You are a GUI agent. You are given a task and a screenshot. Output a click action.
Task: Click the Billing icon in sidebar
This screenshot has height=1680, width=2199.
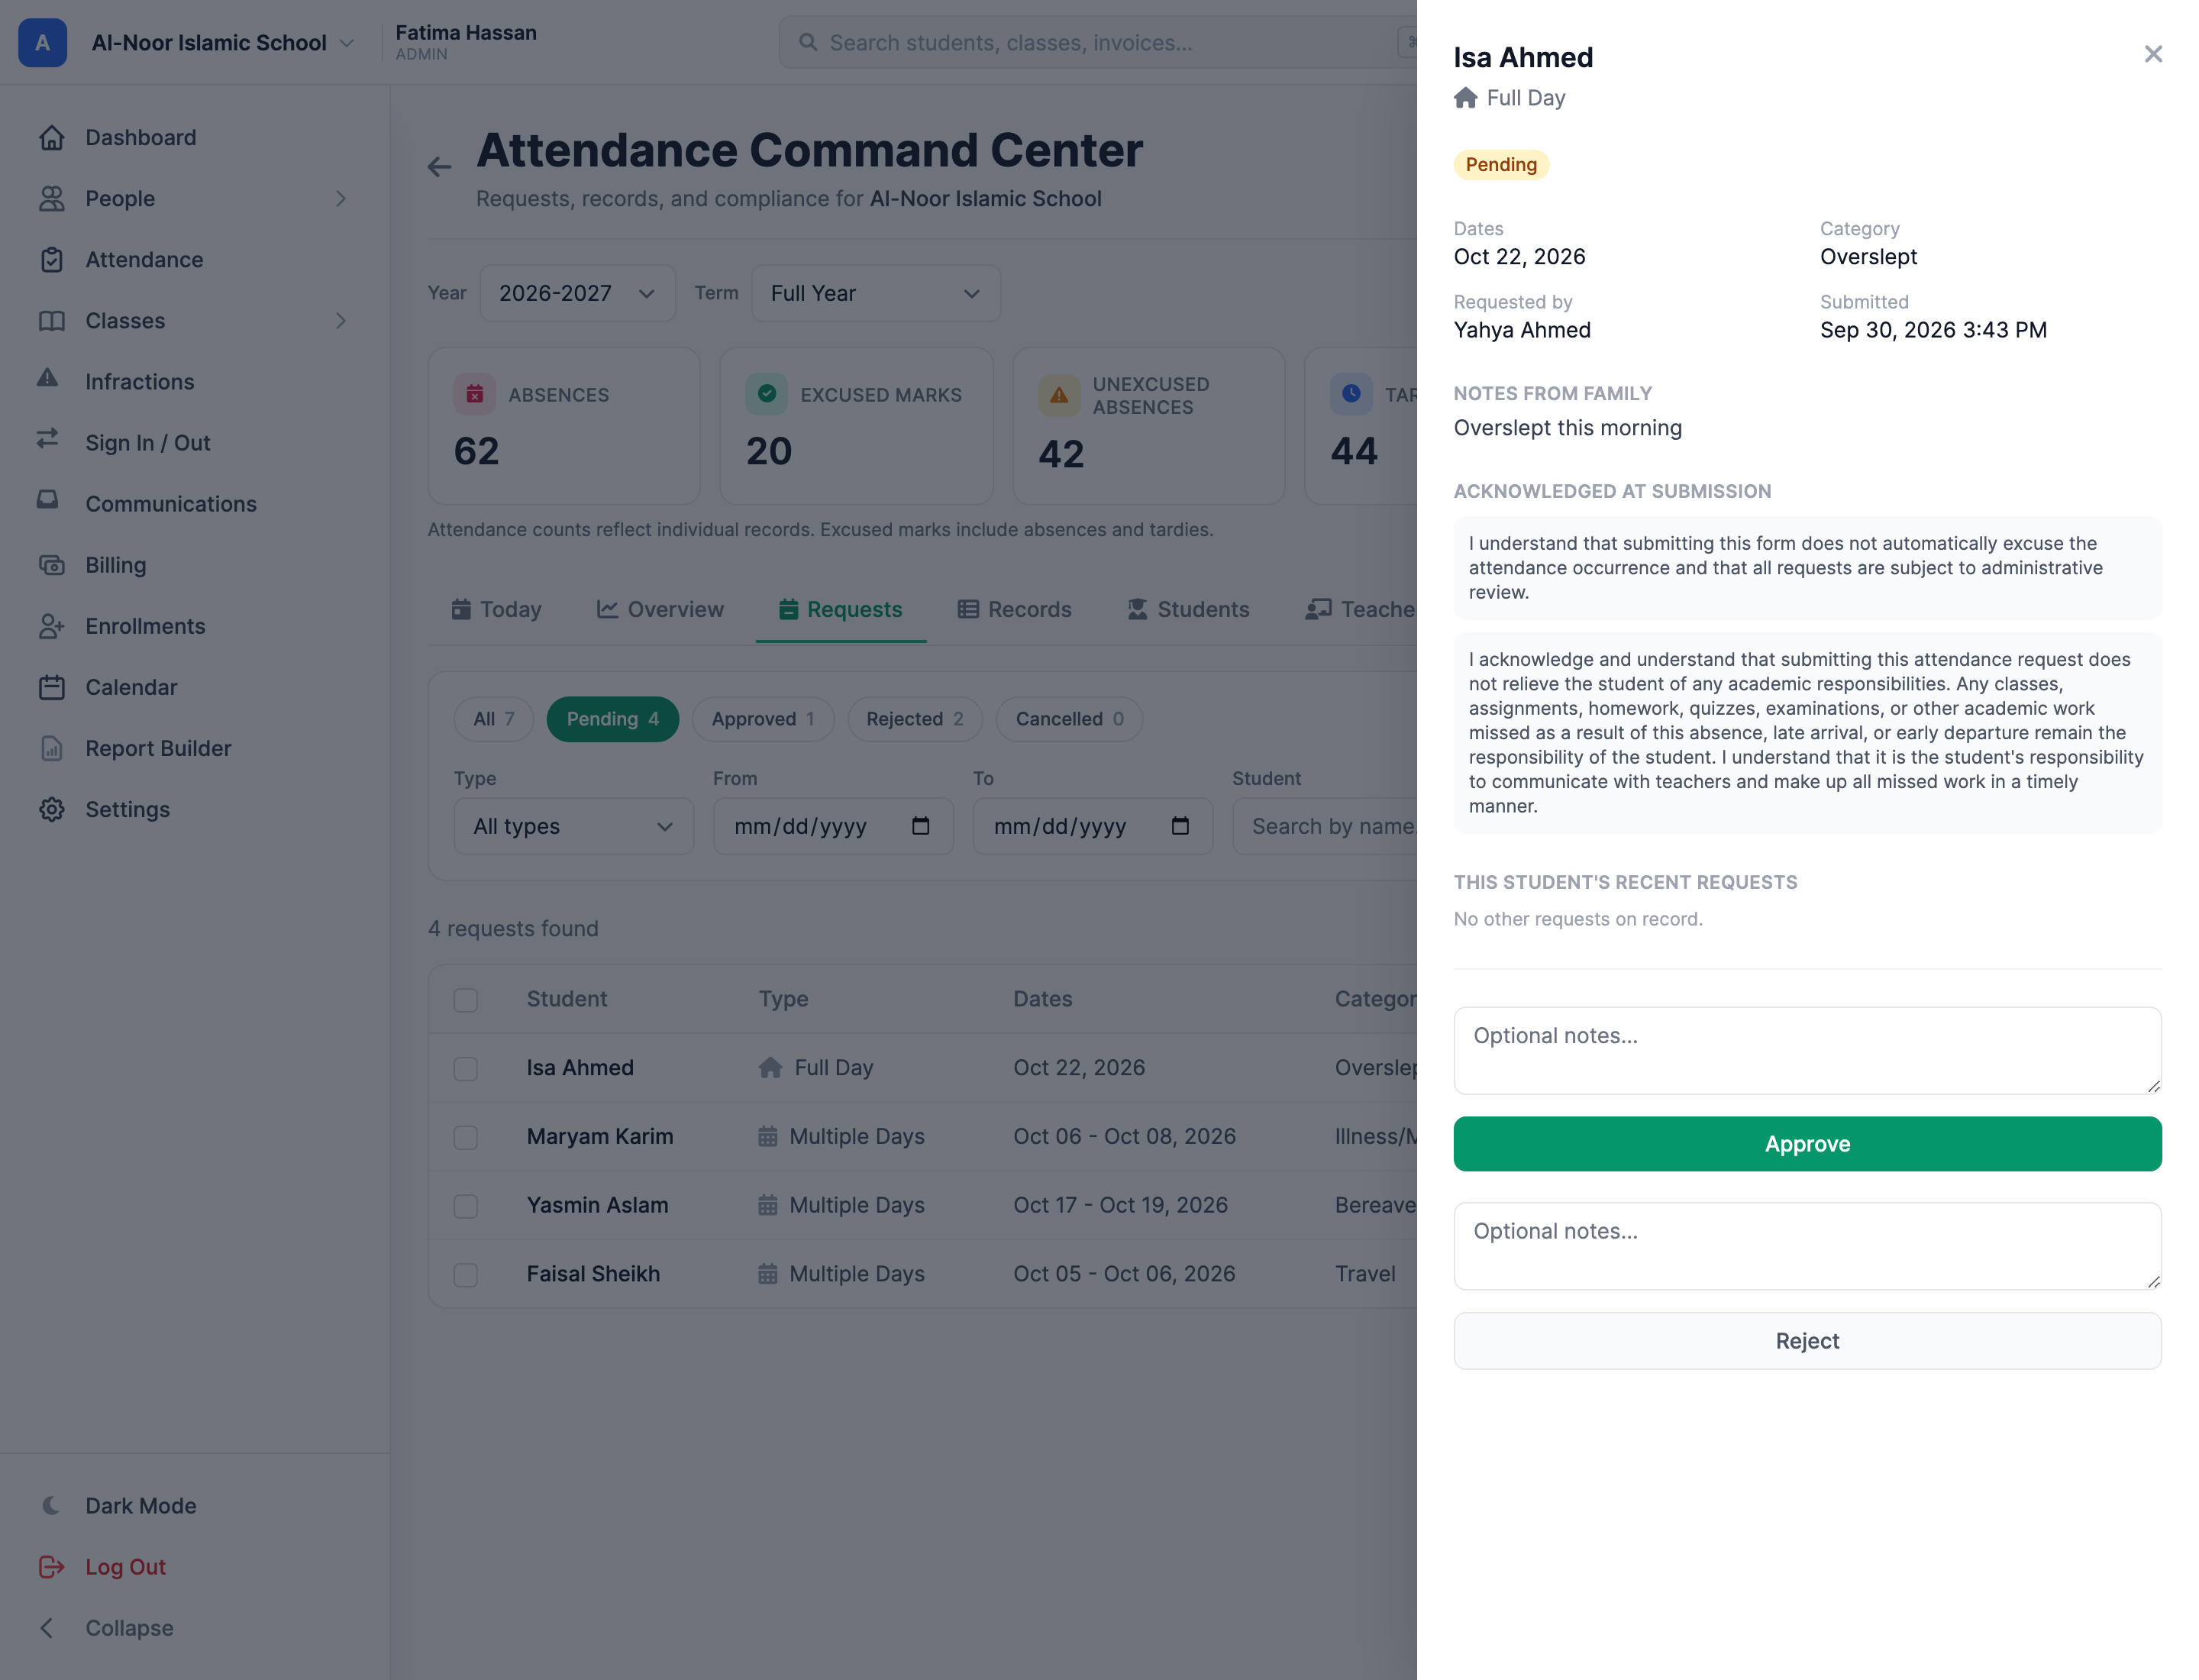tap(51, 566)
